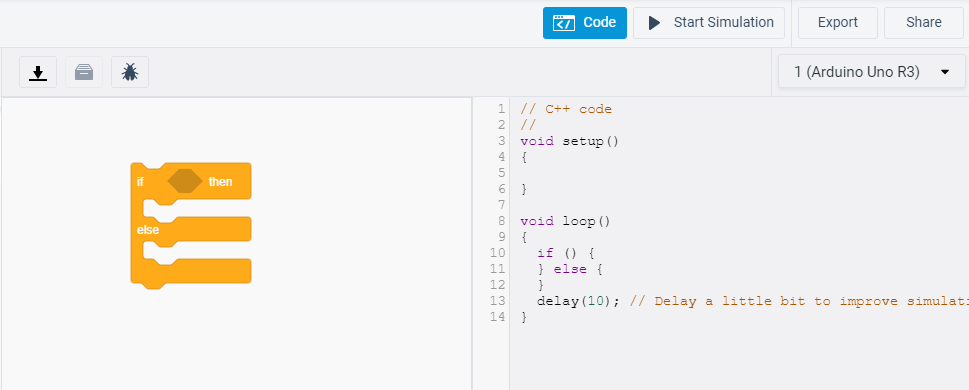The width and height of the screenshot is (969, 390).
Task: Click the empty hexagon condition slot
Action: [185, 181]
